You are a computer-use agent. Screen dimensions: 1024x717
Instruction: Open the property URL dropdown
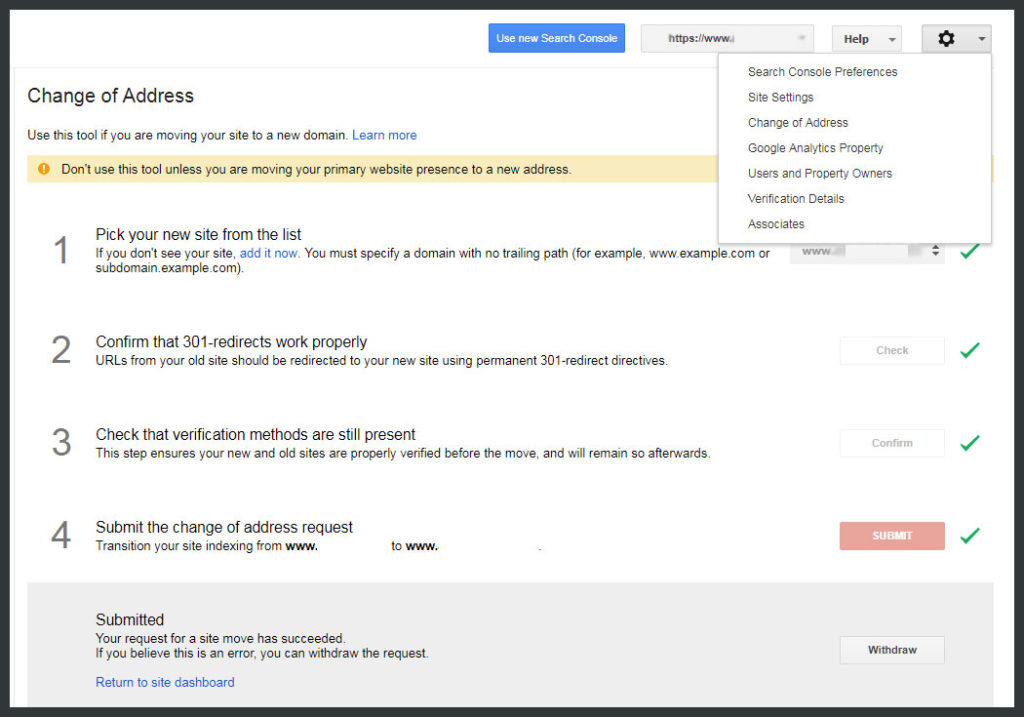[727, 38]
